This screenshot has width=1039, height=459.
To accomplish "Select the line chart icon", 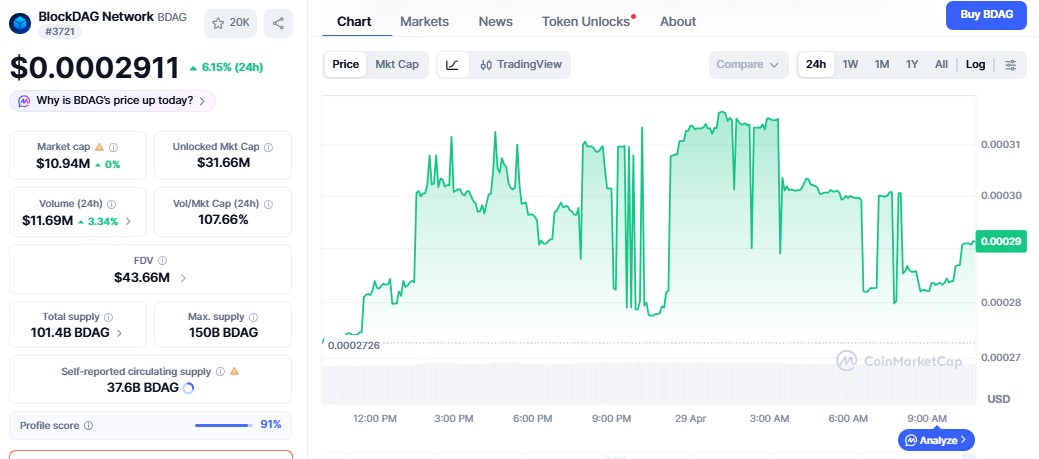I will (453, 65).
